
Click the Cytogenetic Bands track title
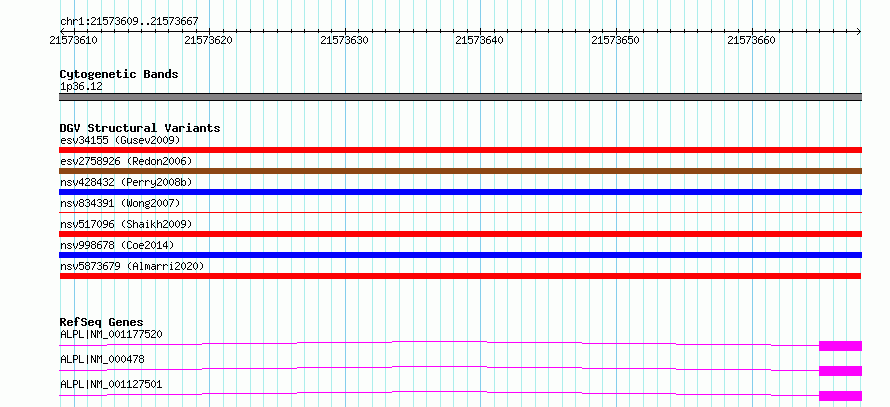(119, 74)
